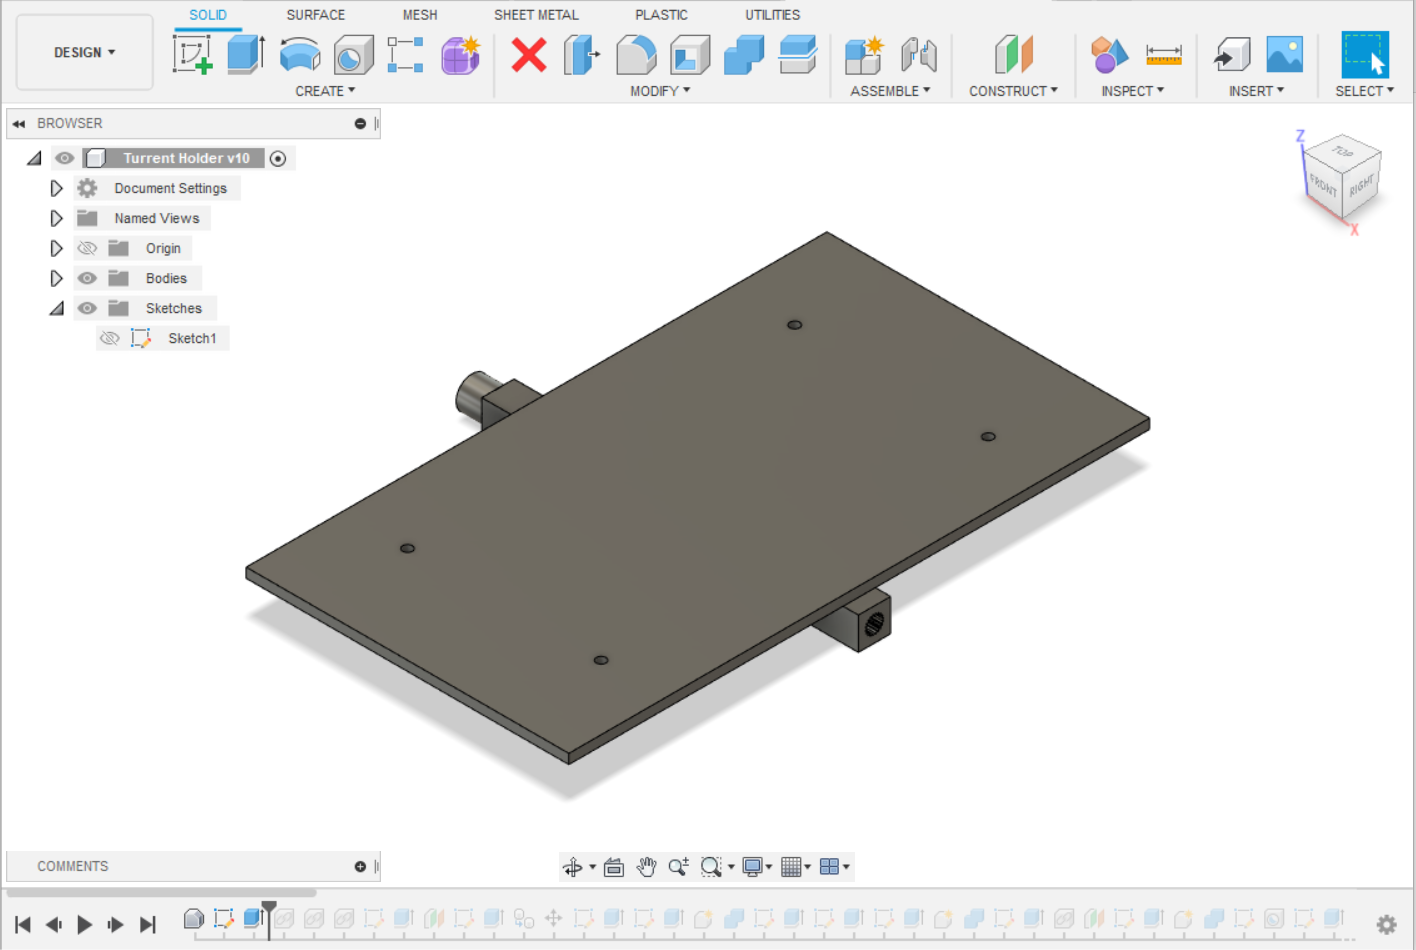Click the red X Delete icon
Viewport: 1416px width, 950px height.
(x=529, y=54)
